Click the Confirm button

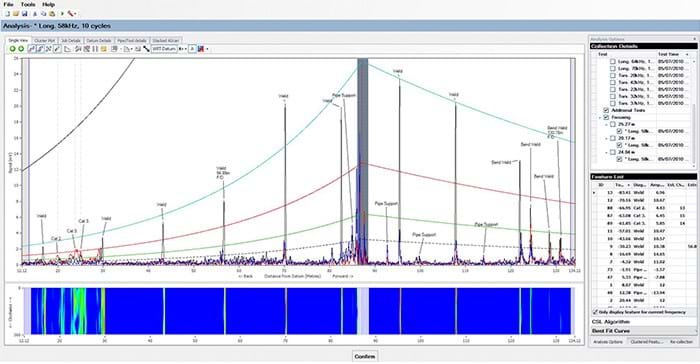(x=365, y=356)
